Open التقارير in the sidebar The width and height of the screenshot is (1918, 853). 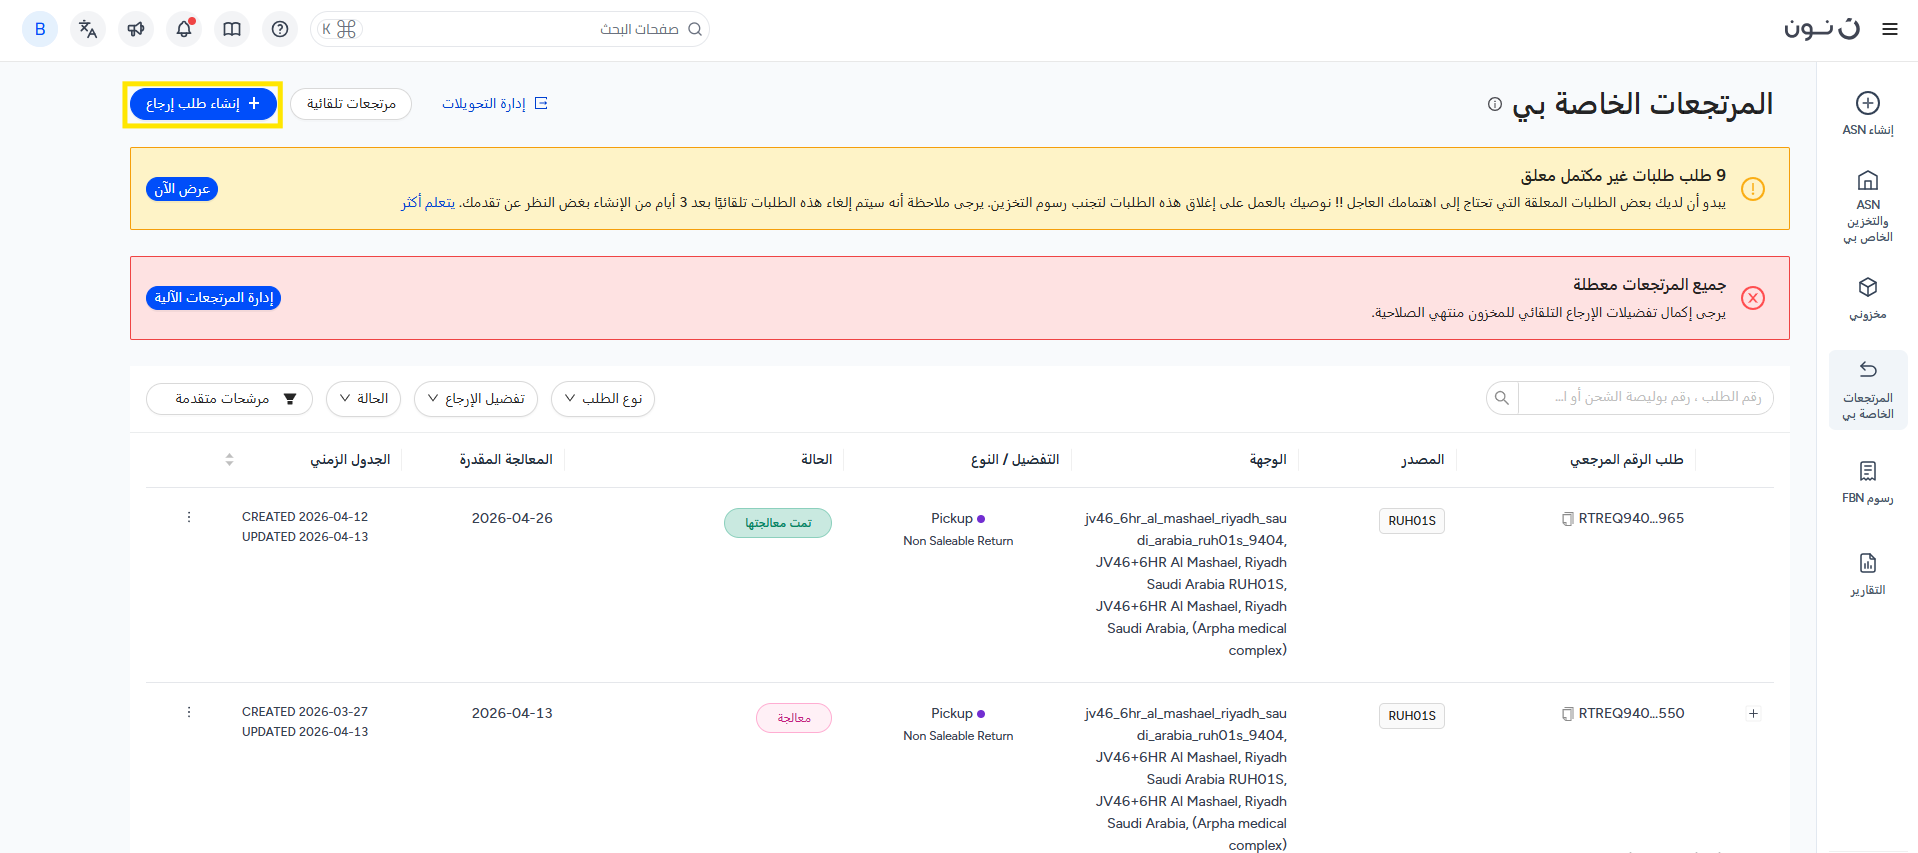coord(1867,574)
